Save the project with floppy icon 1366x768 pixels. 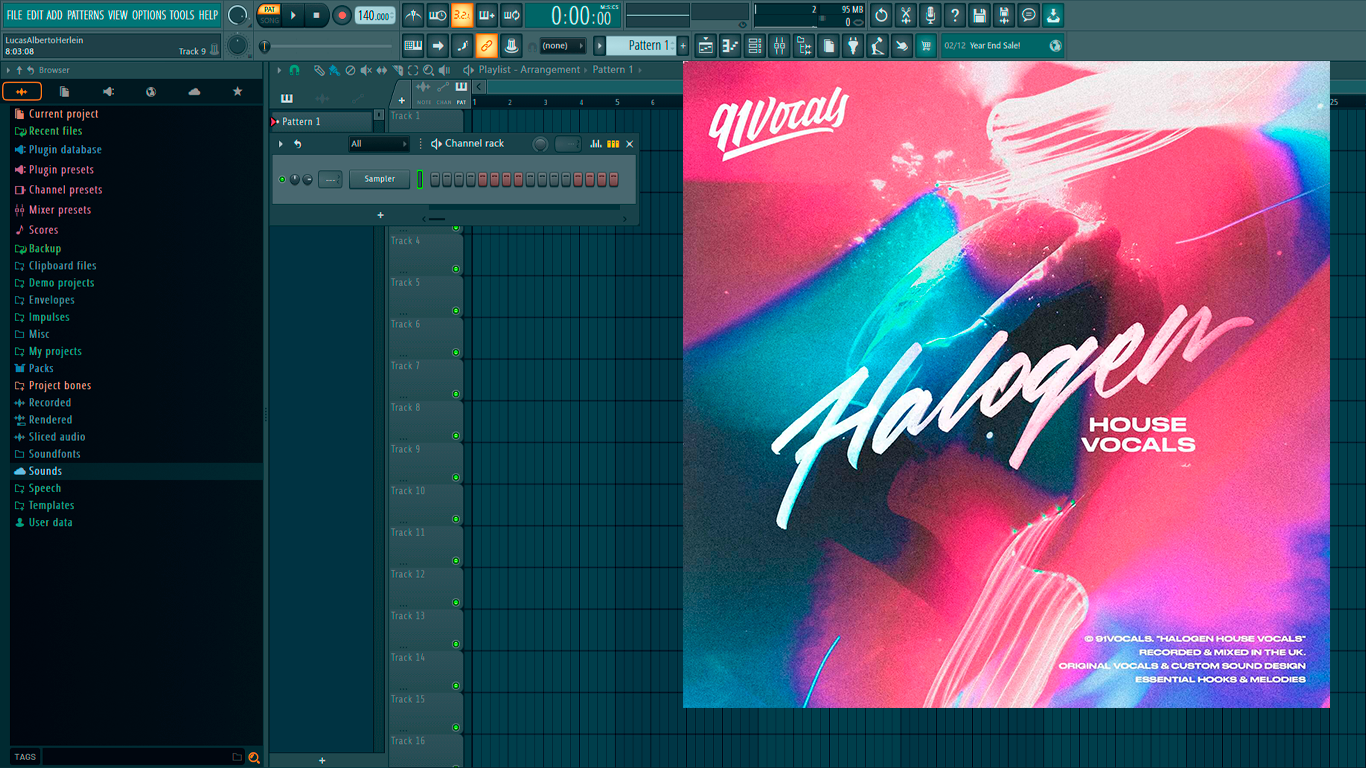980,15
